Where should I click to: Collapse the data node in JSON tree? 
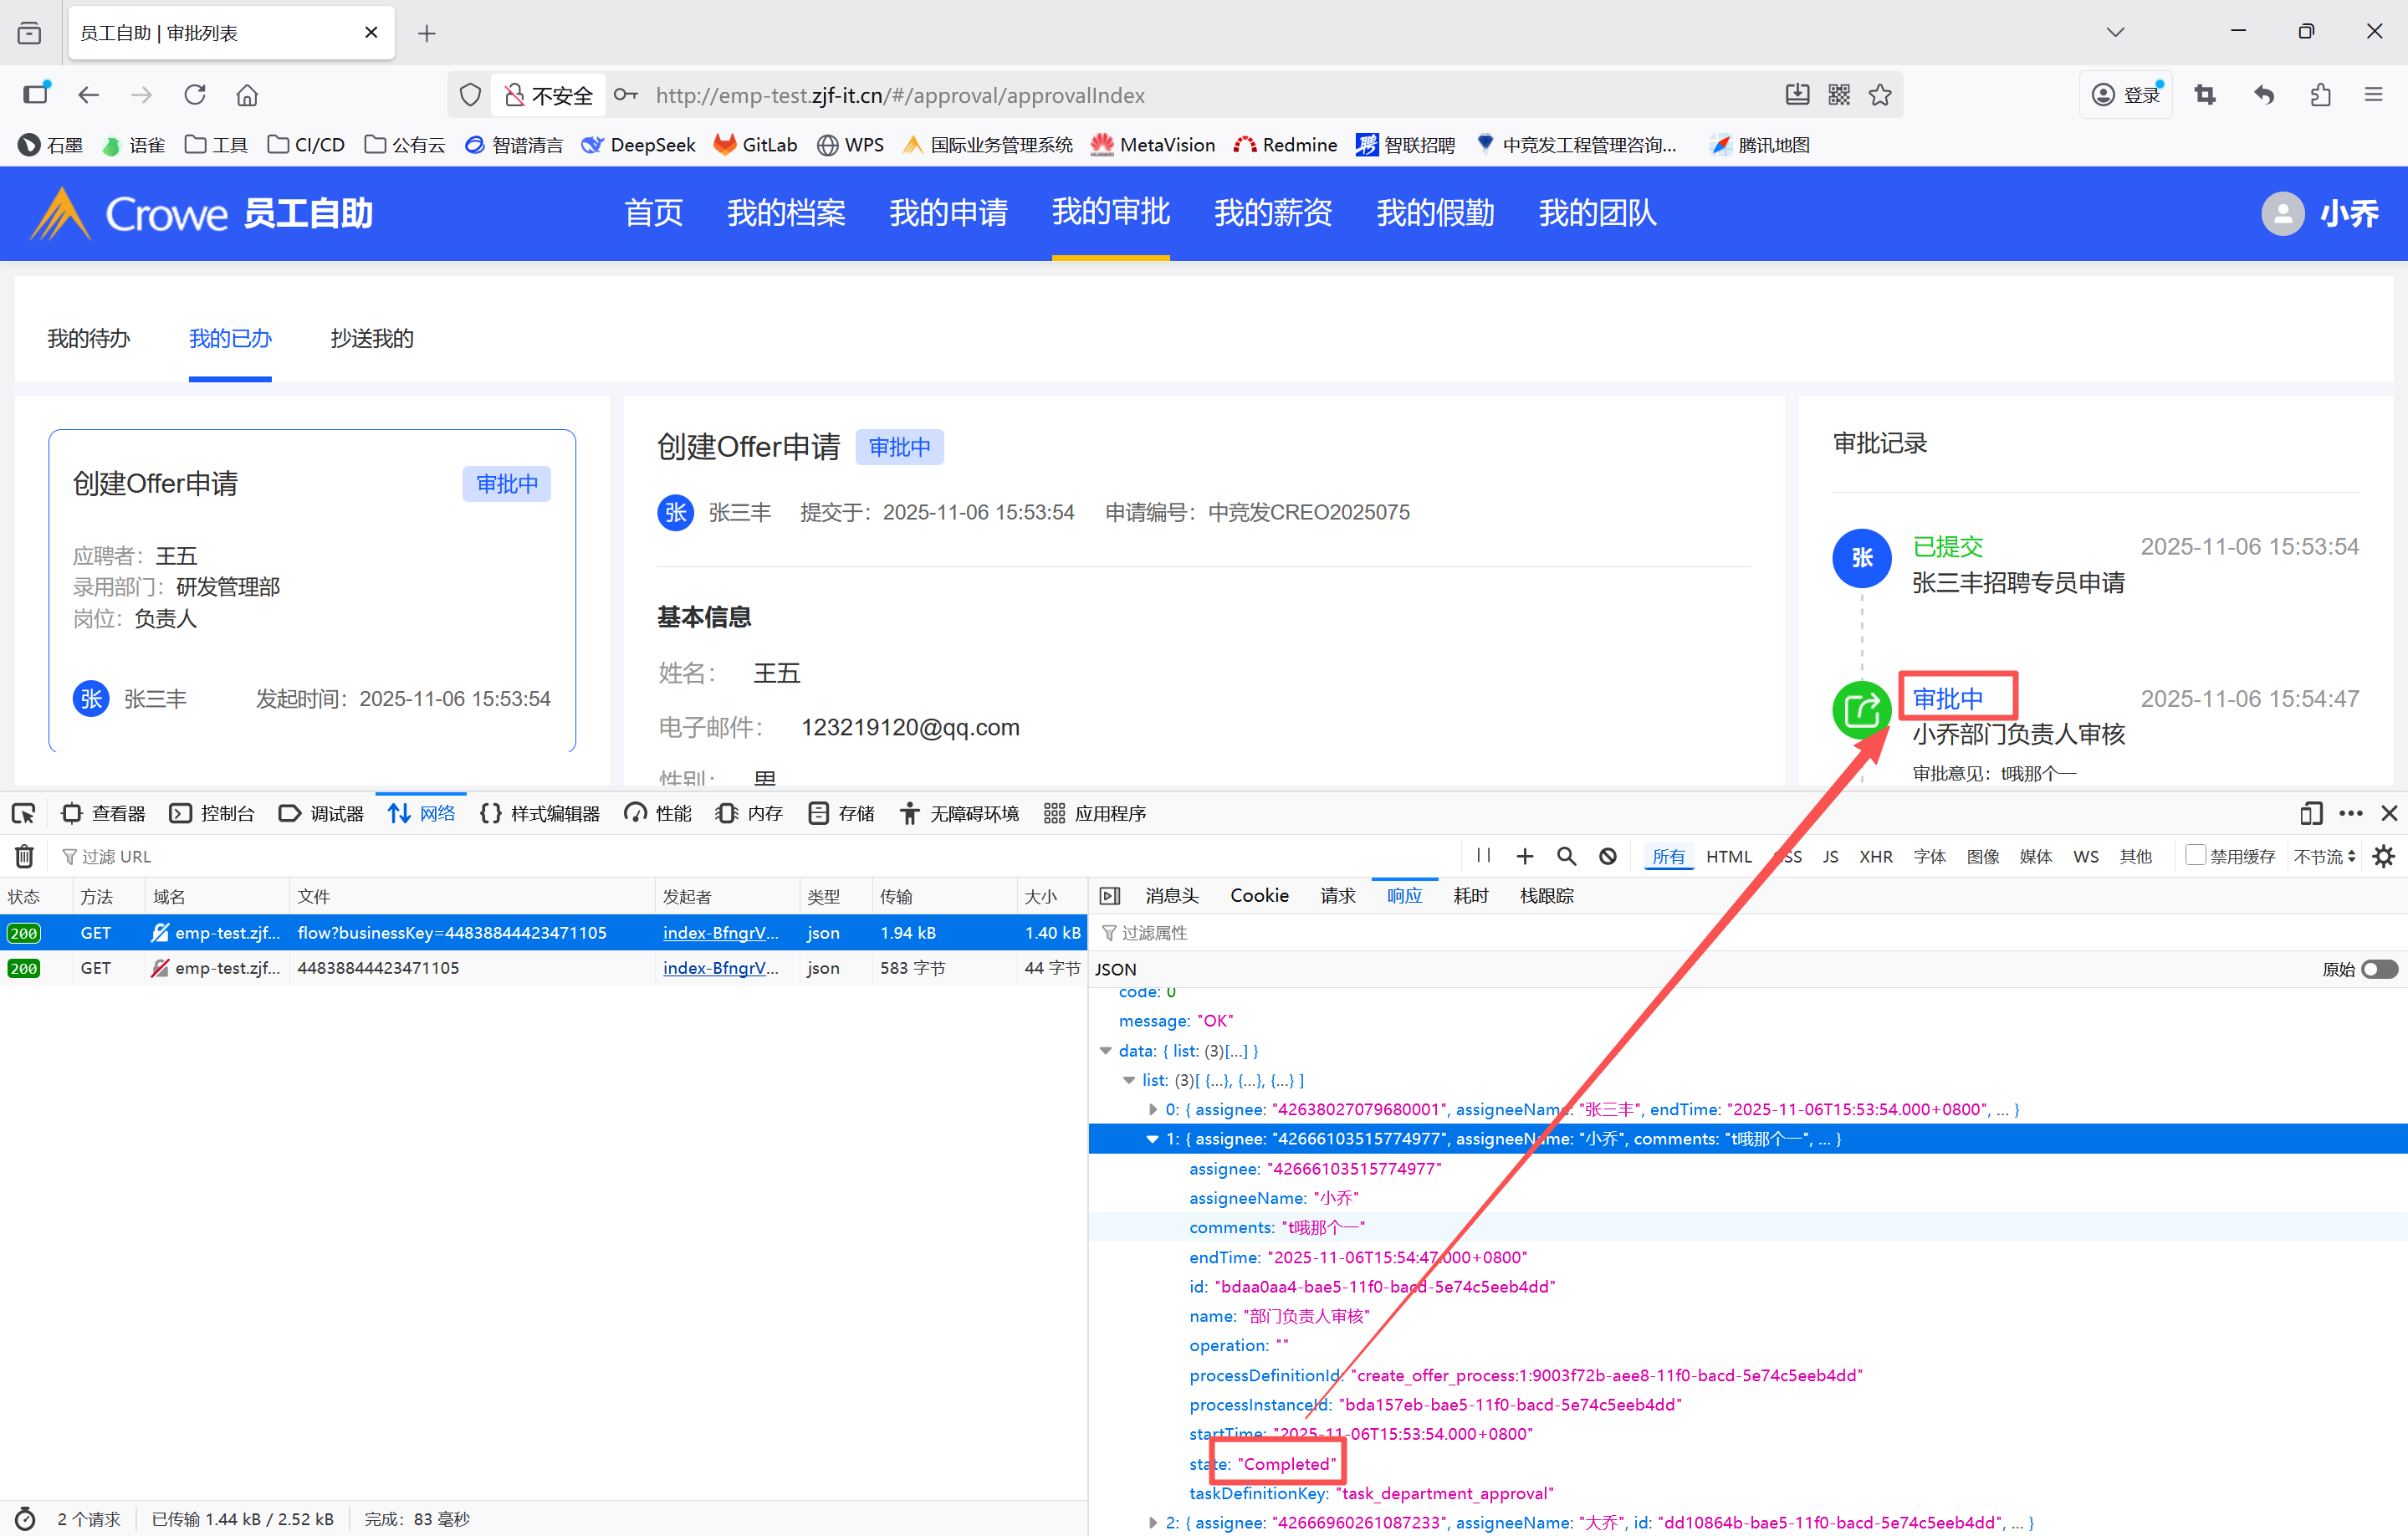click(1105, 1050)
